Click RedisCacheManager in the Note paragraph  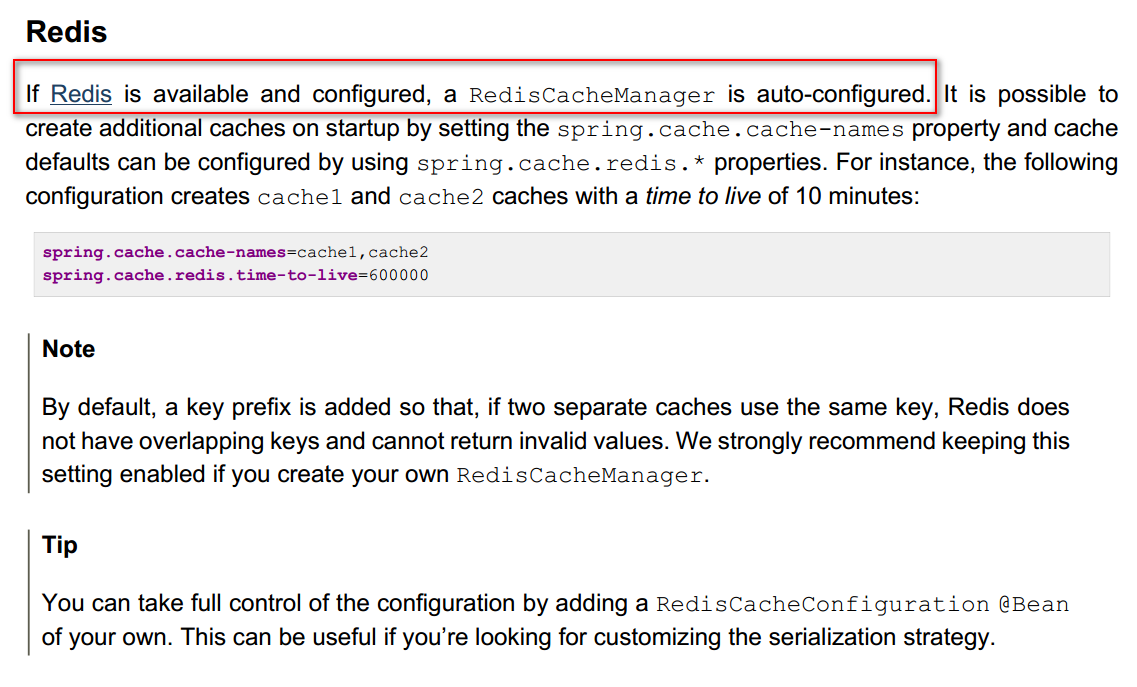(580, 475)
